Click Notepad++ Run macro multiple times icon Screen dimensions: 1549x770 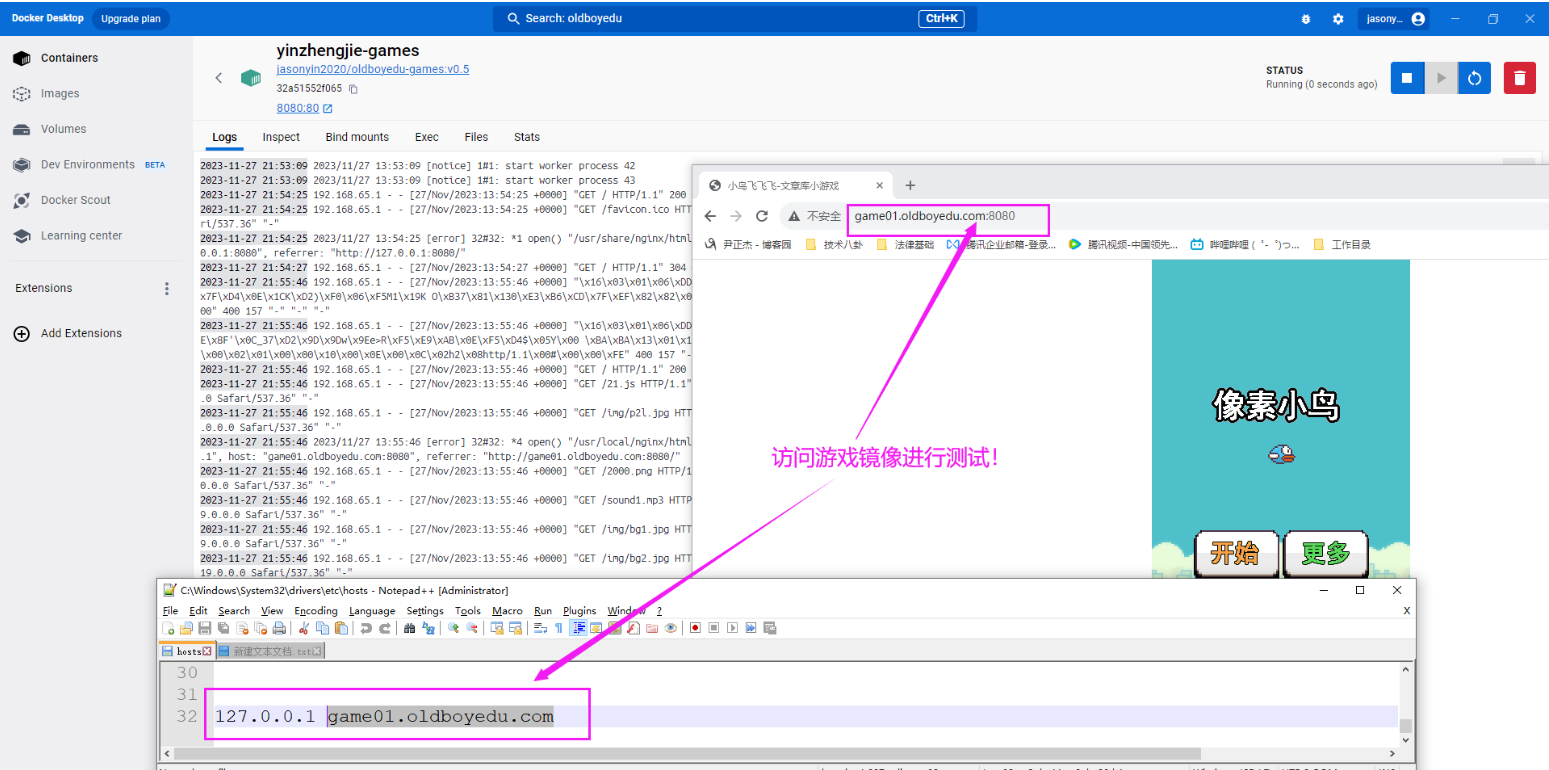[751, 628]
